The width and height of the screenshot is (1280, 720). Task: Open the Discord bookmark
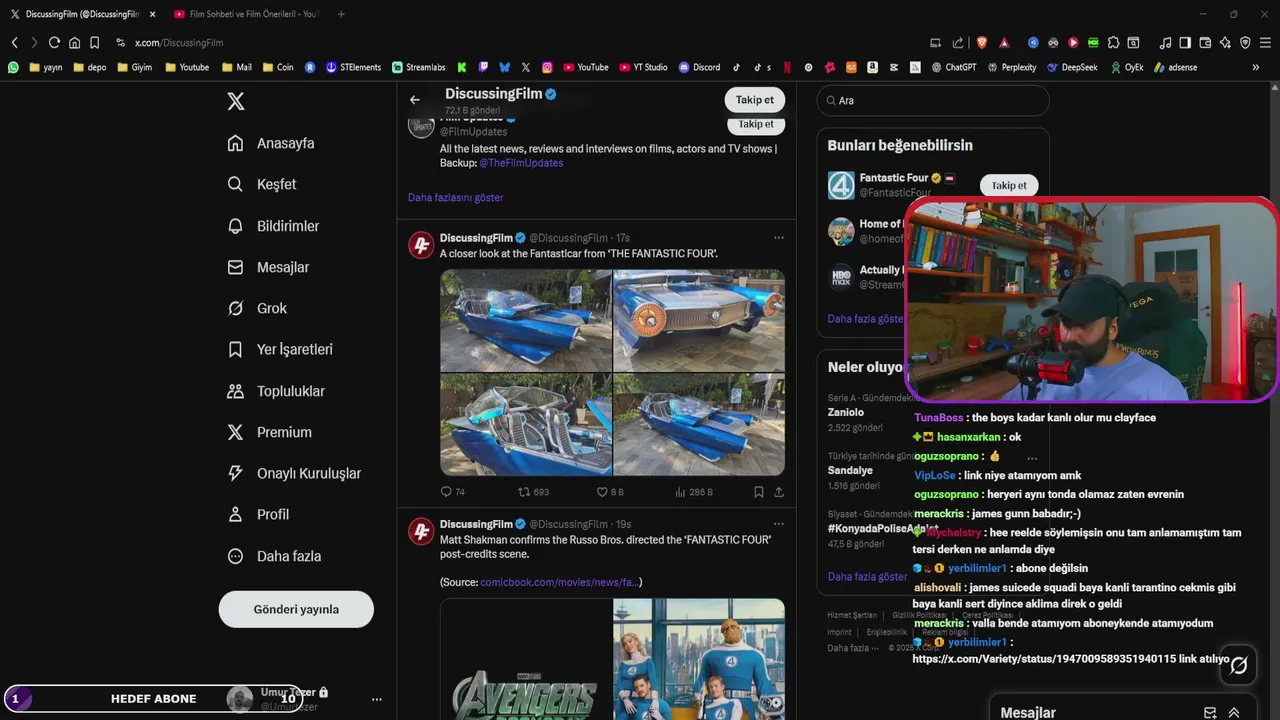pyautogui.click(x=699, y=67)
